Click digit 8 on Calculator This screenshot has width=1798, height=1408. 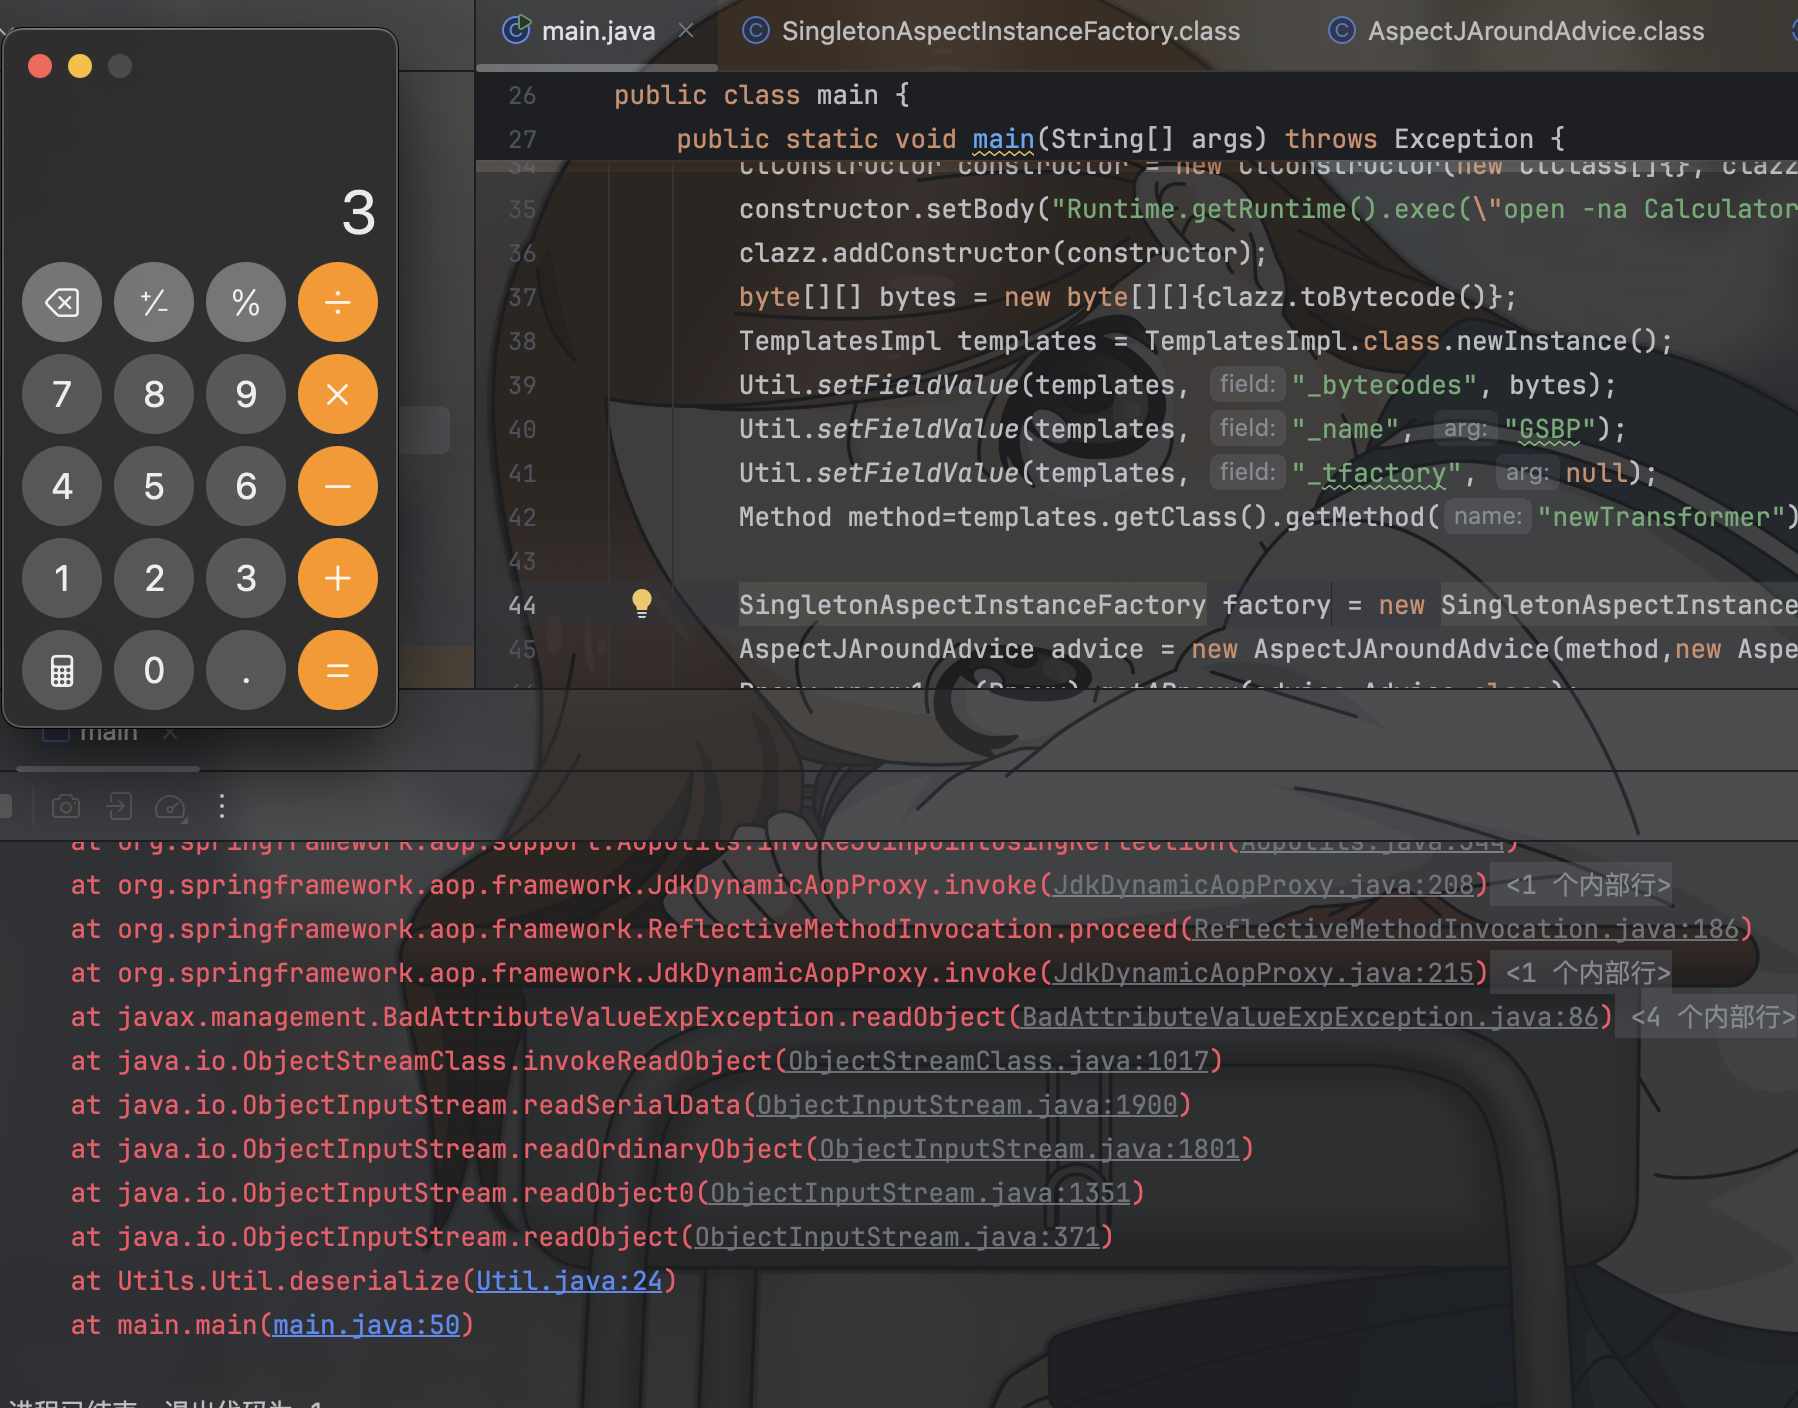click(x=154, y=394)
